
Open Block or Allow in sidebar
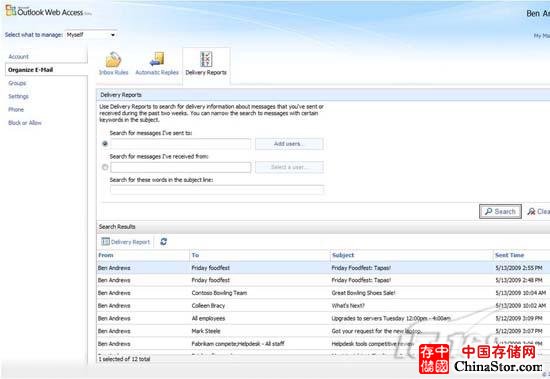(25, 122)
